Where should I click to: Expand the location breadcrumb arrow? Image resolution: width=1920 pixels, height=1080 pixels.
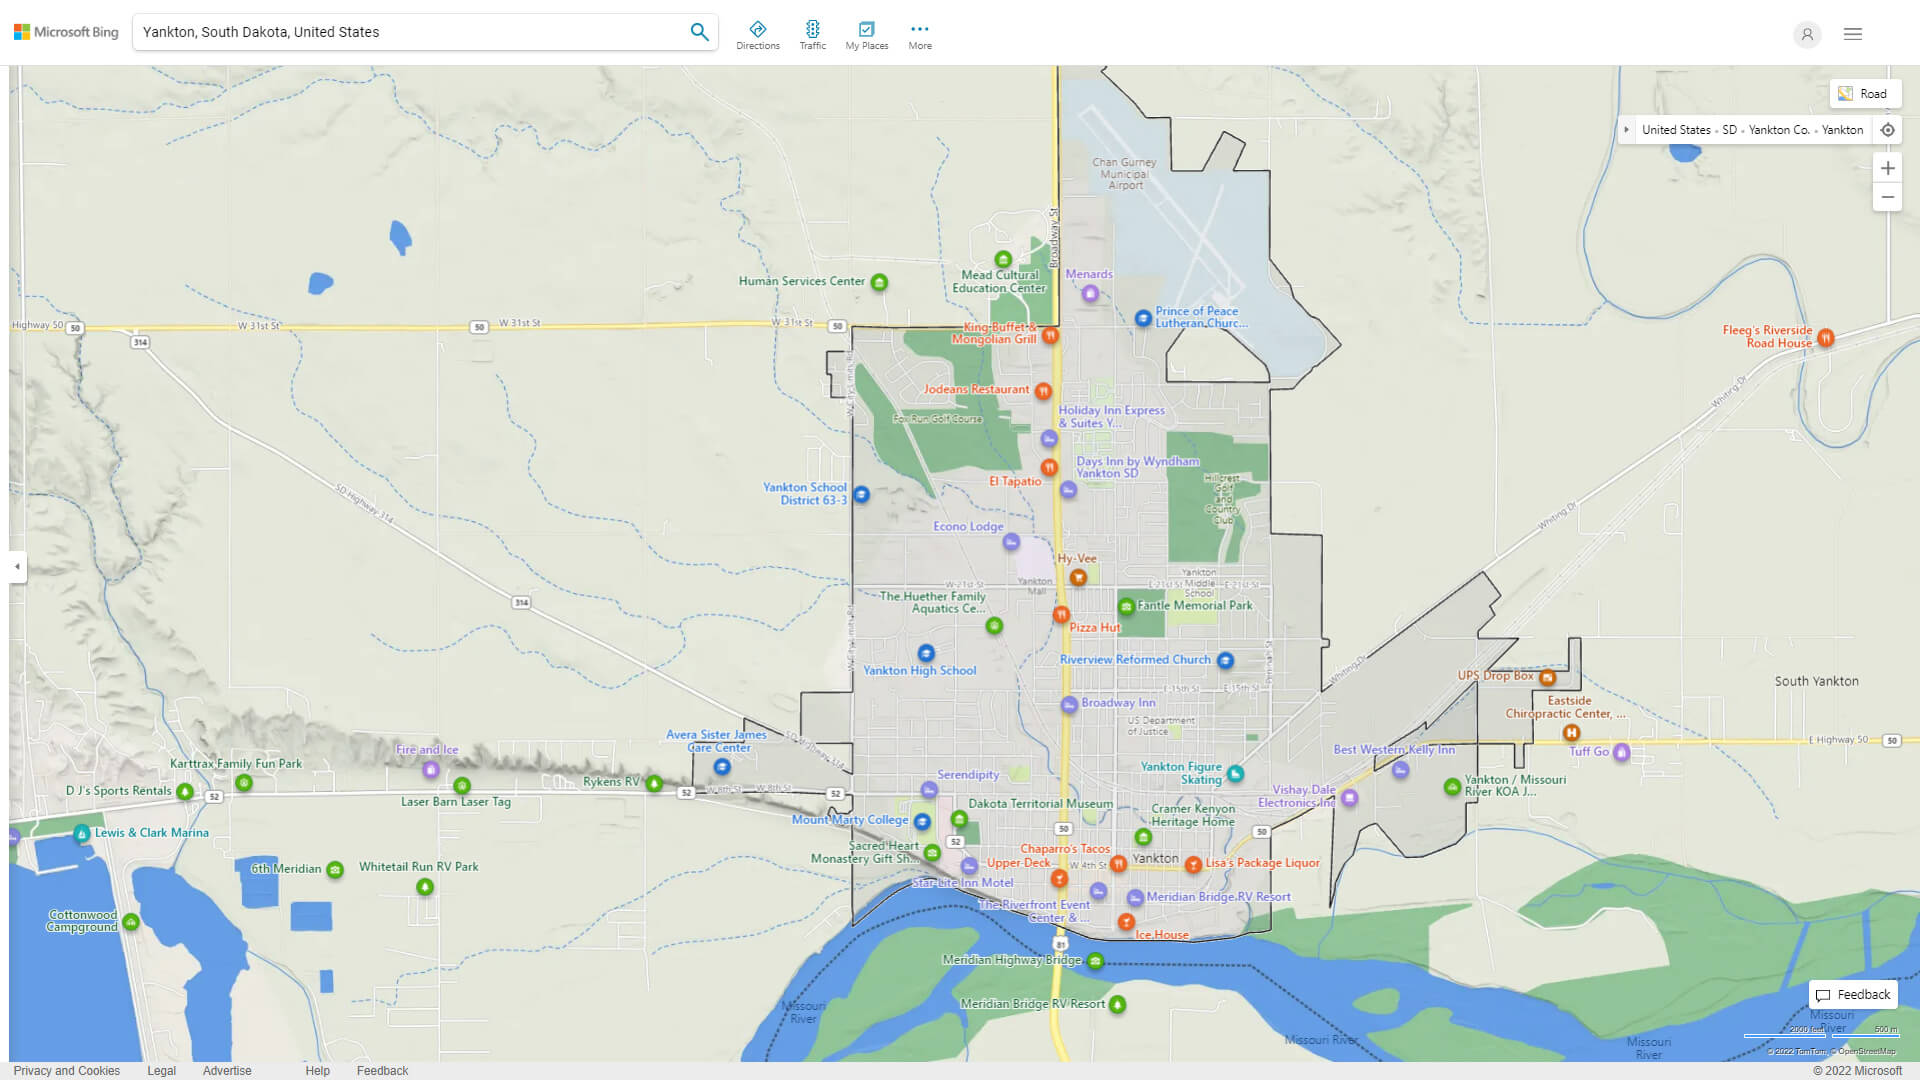[x=1627, y=130]
